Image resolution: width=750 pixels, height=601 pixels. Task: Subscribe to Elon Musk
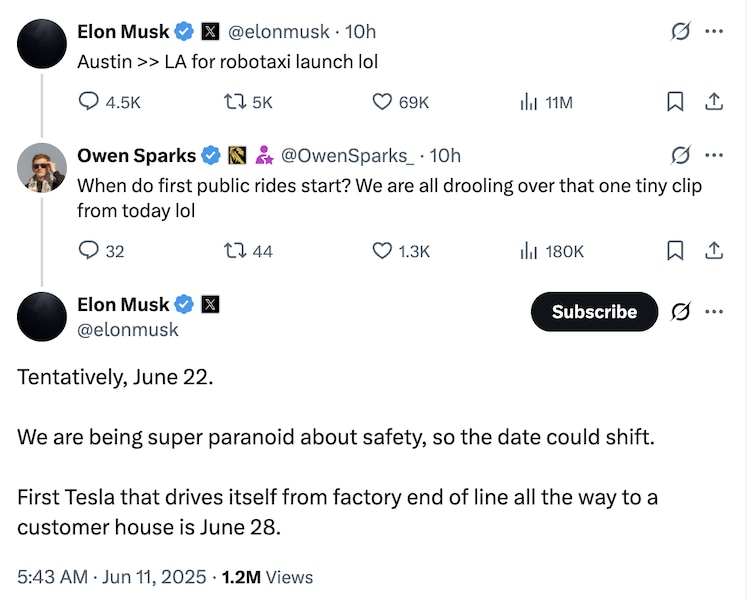594,312
